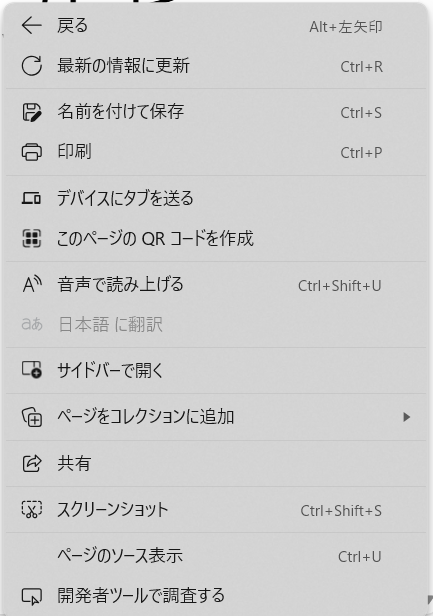
Task: Click the share icon
Action: (31, 463)
